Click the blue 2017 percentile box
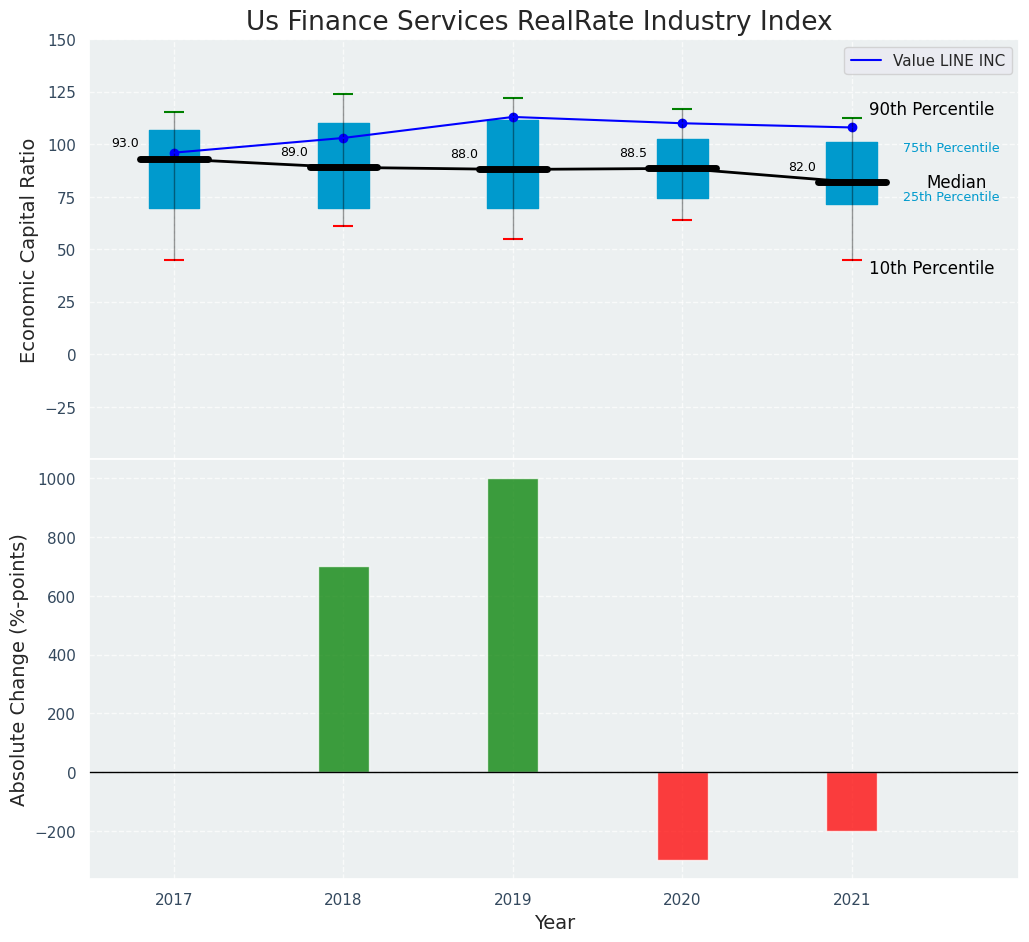The height and width of the screenshot is (942, 1029). [175, 169]
